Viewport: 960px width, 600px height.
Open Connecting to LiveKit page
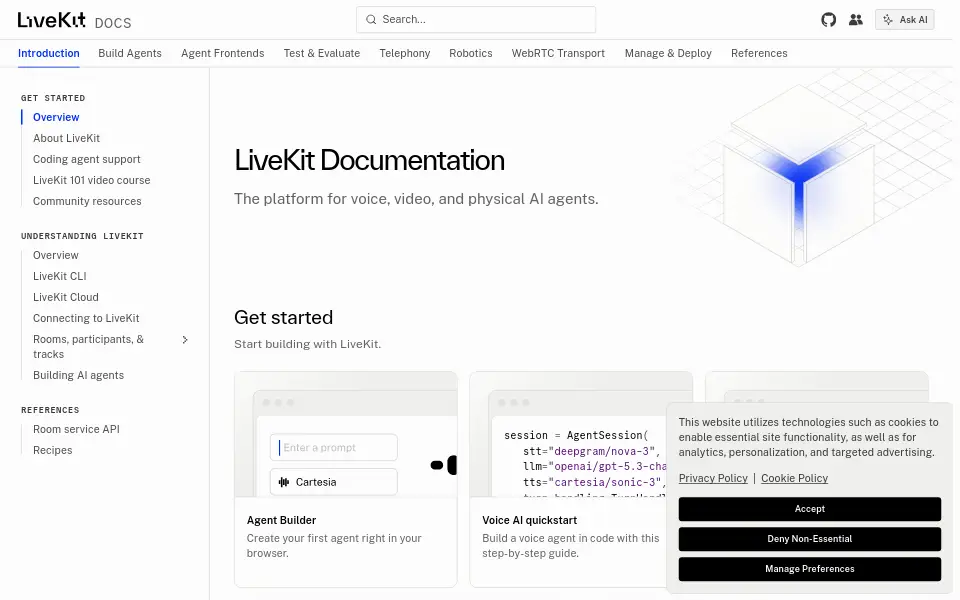[x=86, y=318]
